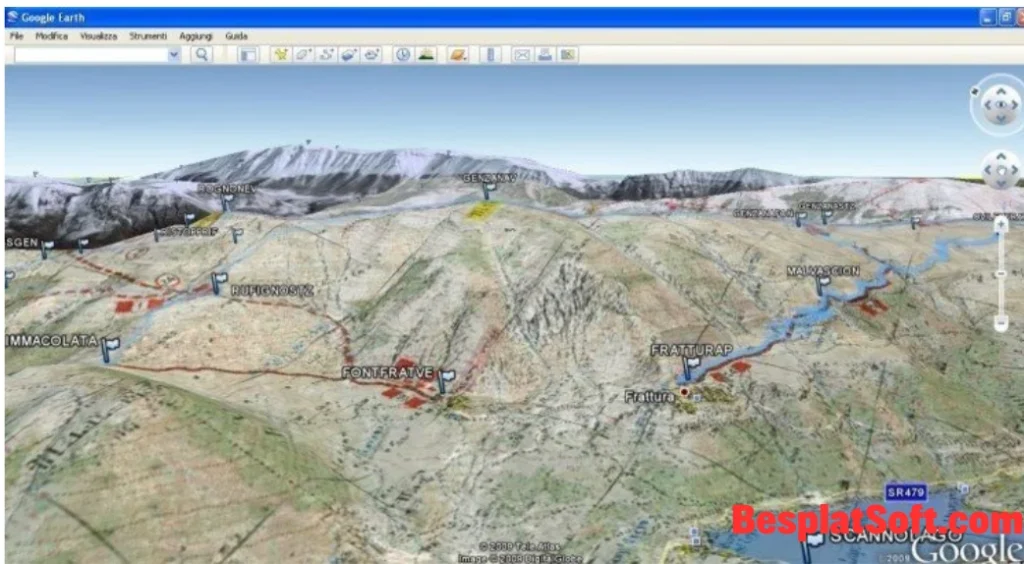Click the FRATTURAP placemark flag
1024x564 pixels.
coord(690,367)
